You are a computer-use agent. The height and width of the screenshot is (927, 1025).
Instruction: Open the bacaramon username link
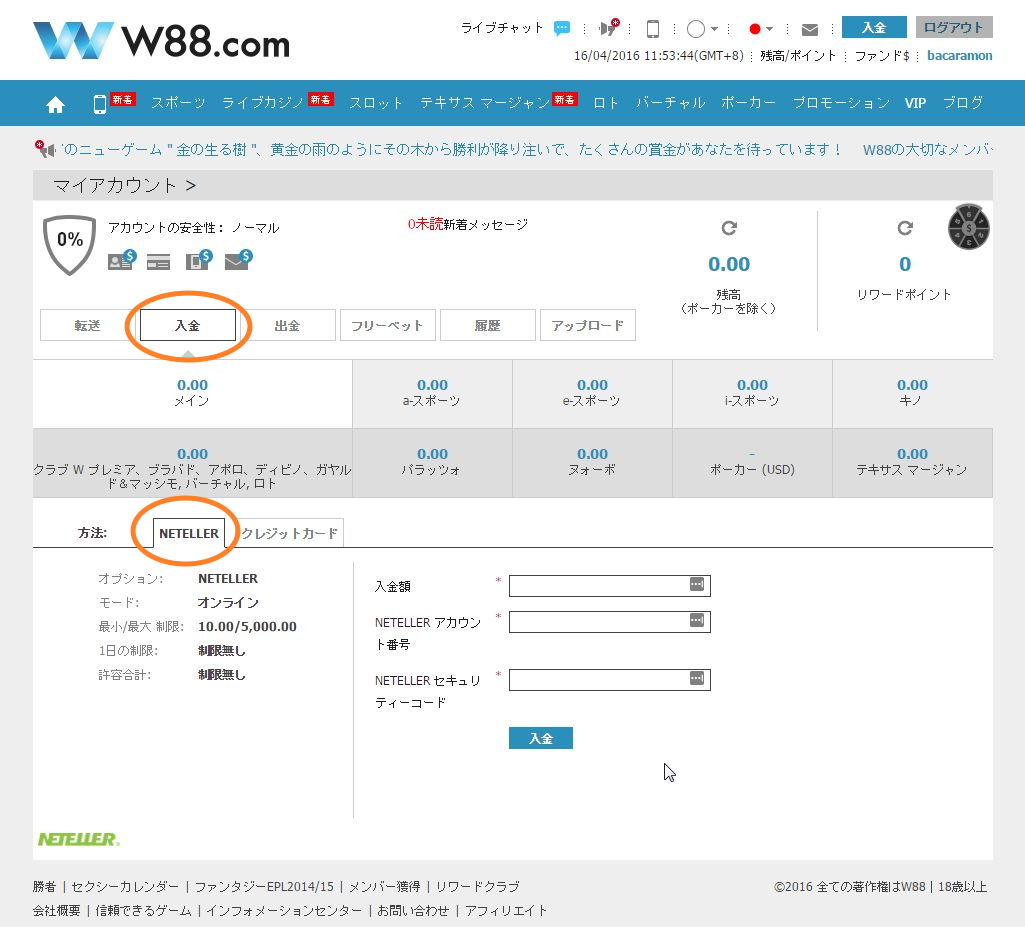pos(960,56)
